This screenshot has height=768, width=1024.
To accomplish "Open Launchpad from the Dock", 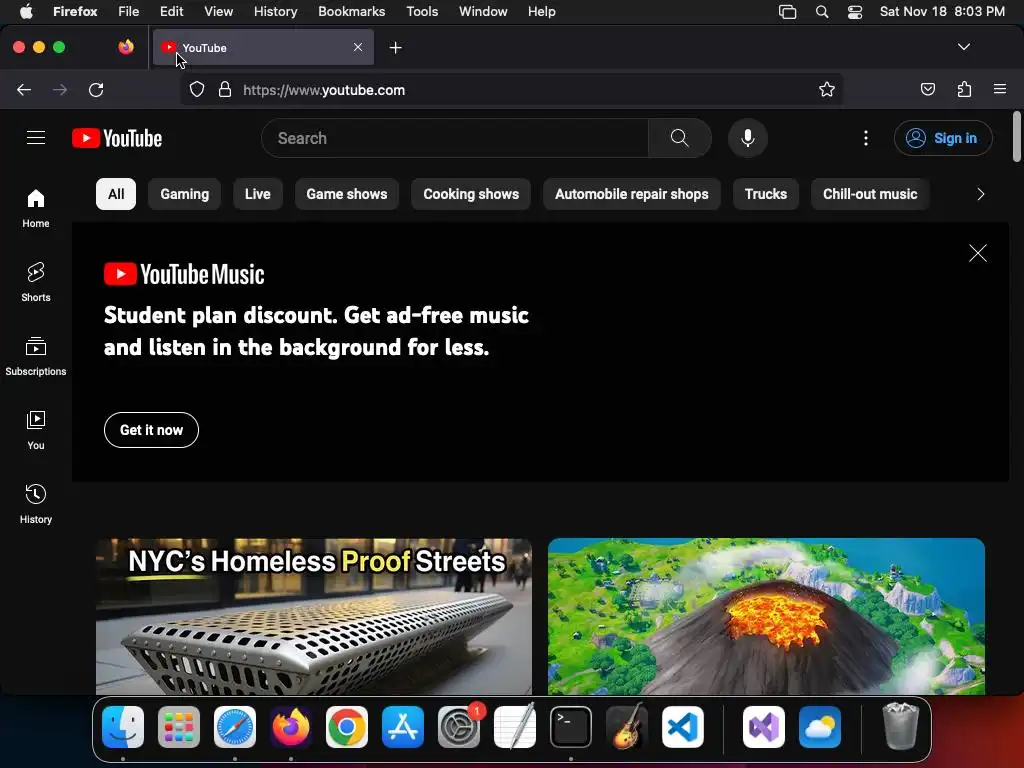I will [179, 727].
